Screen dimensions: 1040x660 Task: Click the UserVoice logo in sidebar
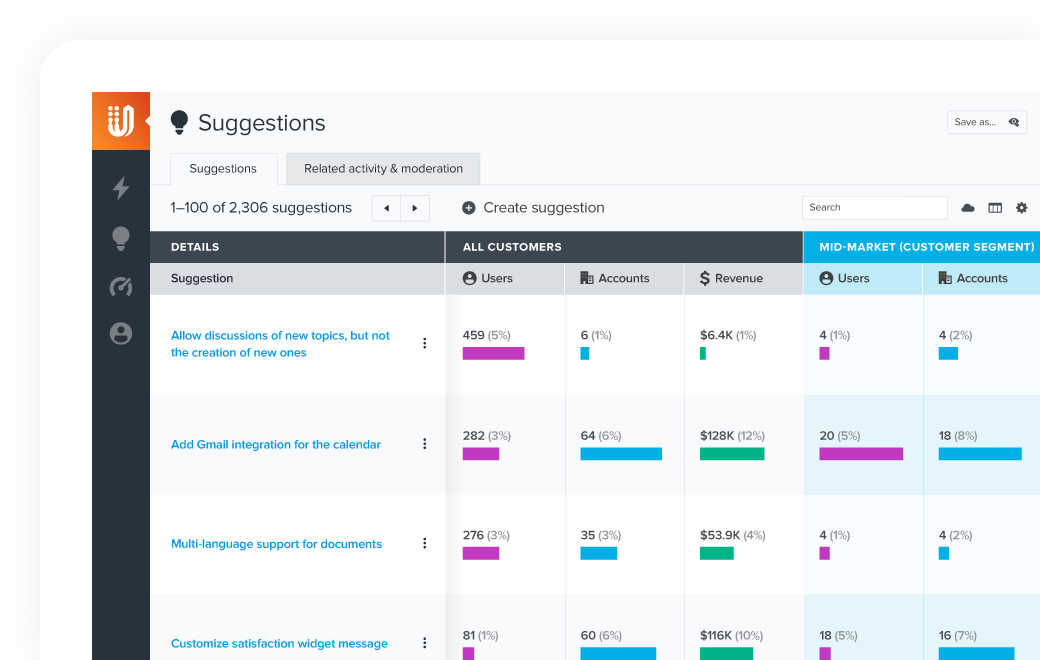point(121,121)
